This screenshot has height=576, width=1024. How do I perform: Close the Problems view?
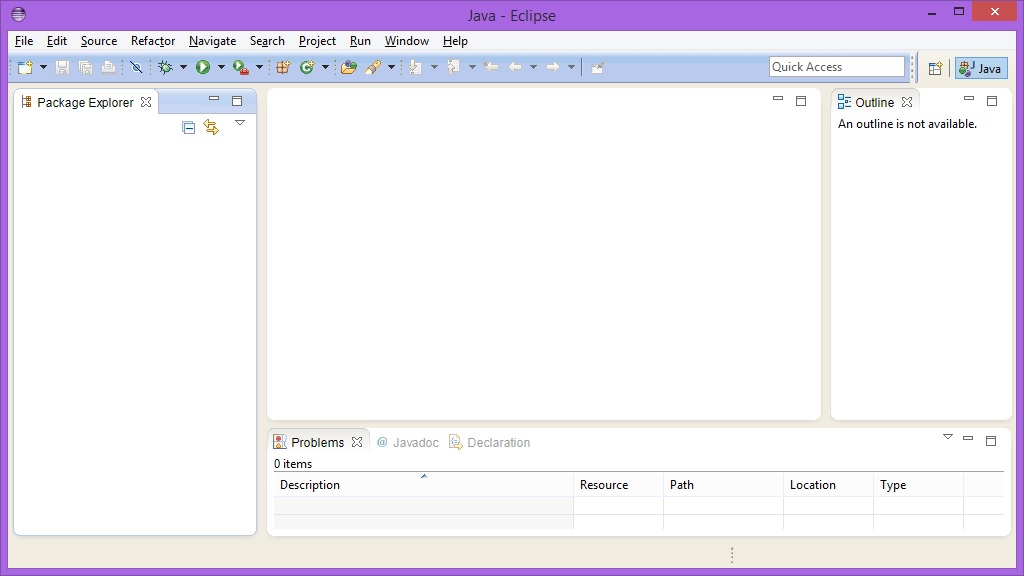click(x=357, y=442)
